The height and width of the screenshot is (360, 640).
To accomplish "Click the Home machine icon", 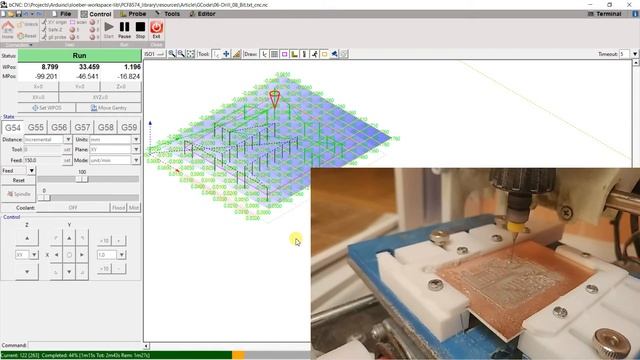I will click(7, 29).
